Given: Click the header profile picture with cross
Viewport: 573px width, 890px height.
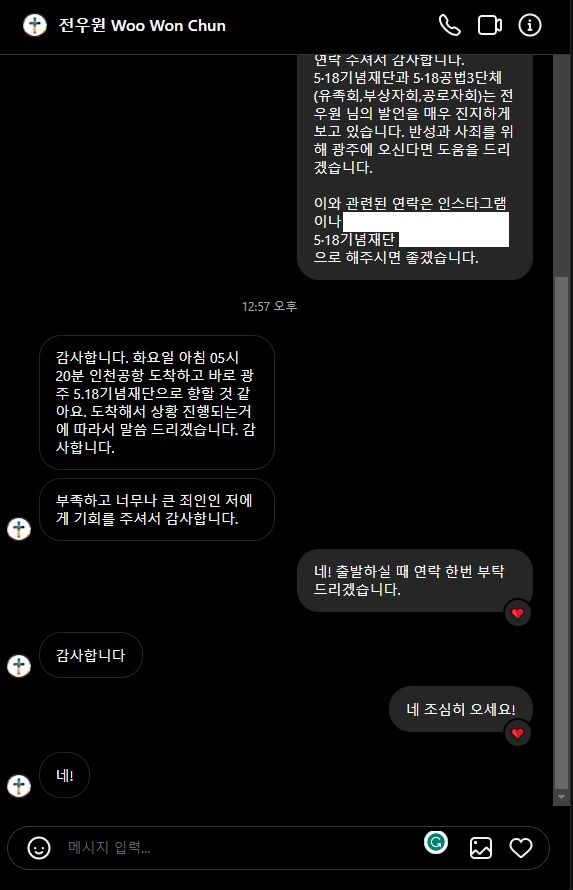Looking at the screenshot, I should (x=35, y=25).
